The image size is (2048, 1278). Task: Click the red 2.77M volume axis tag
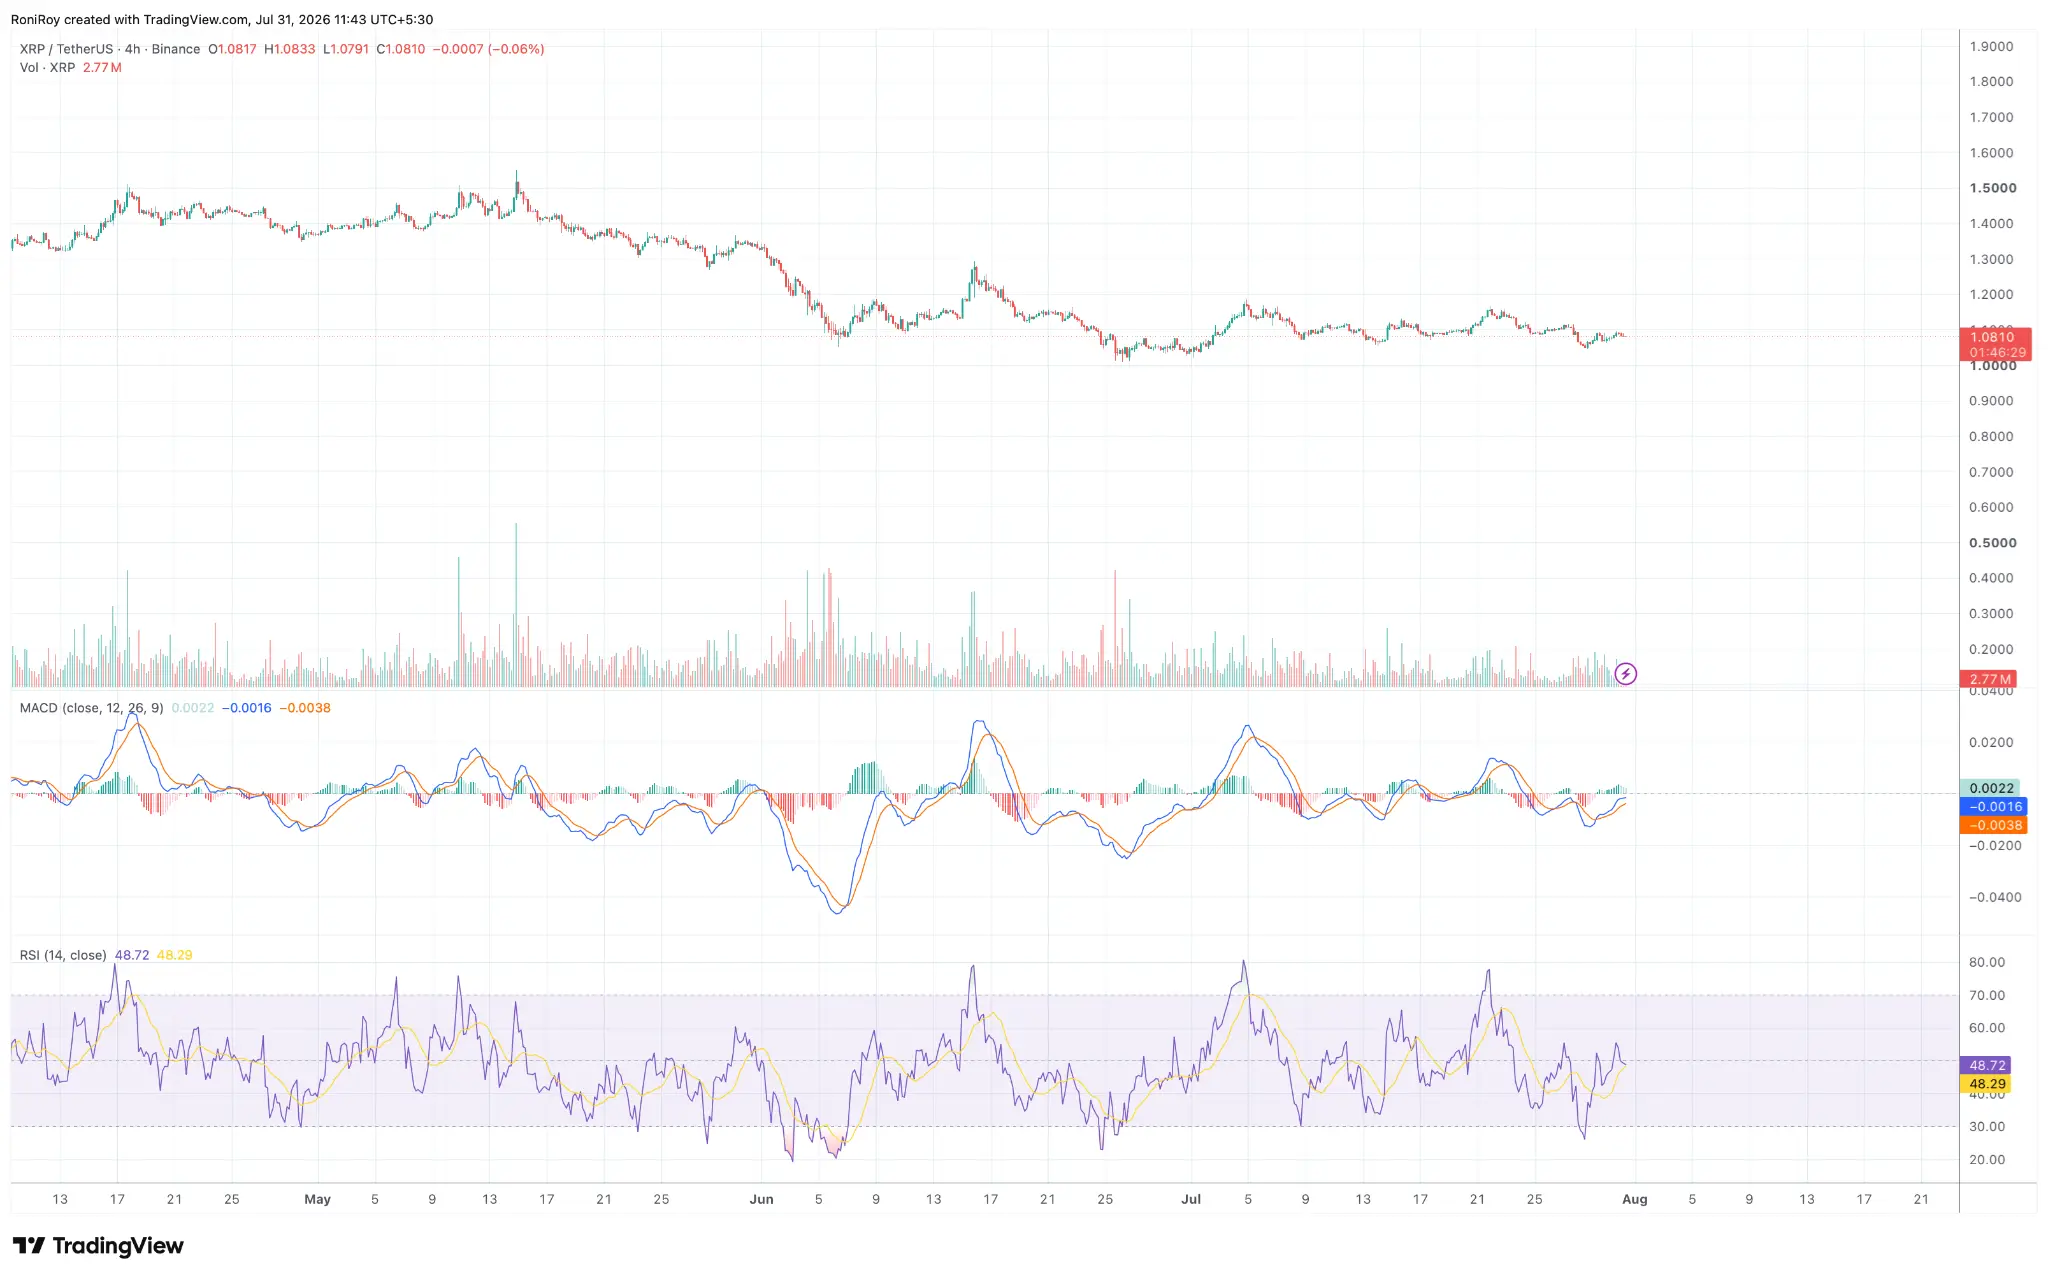pyautogui.click(x=1990, y=679)
